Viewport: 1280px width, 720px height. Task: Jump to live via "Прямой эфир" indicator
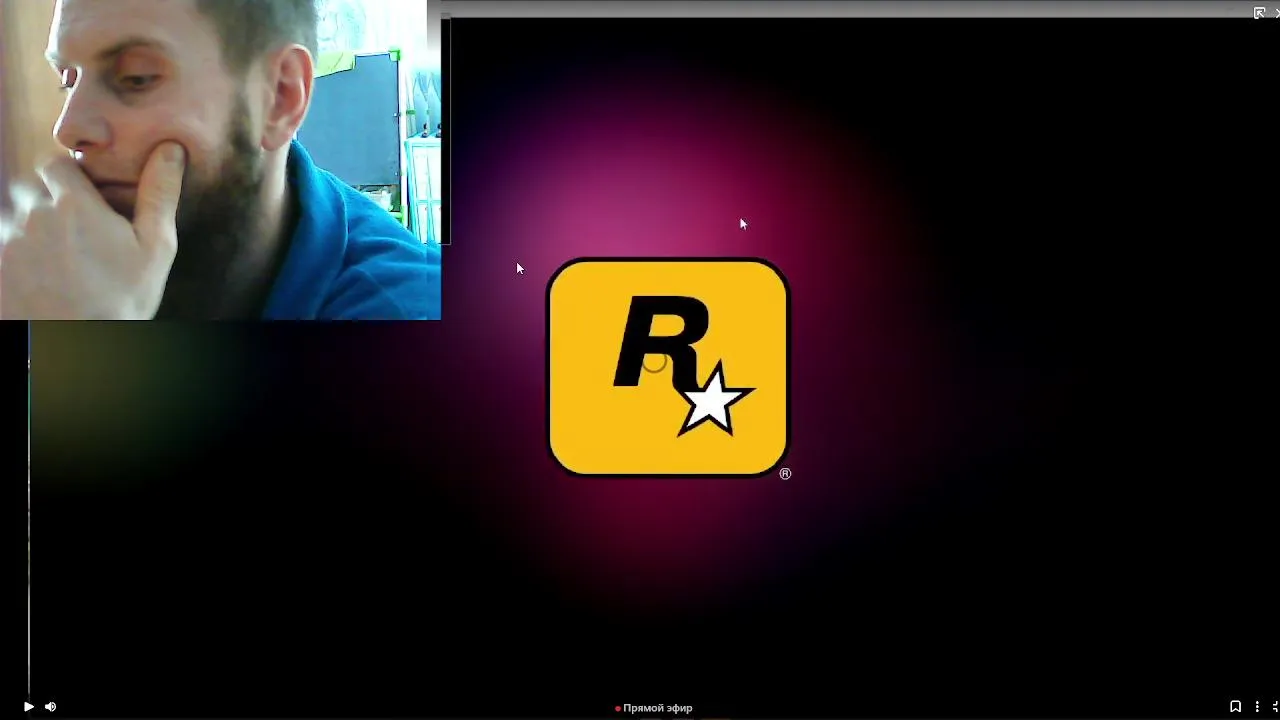pyautogui.click(x=654, y=708)
